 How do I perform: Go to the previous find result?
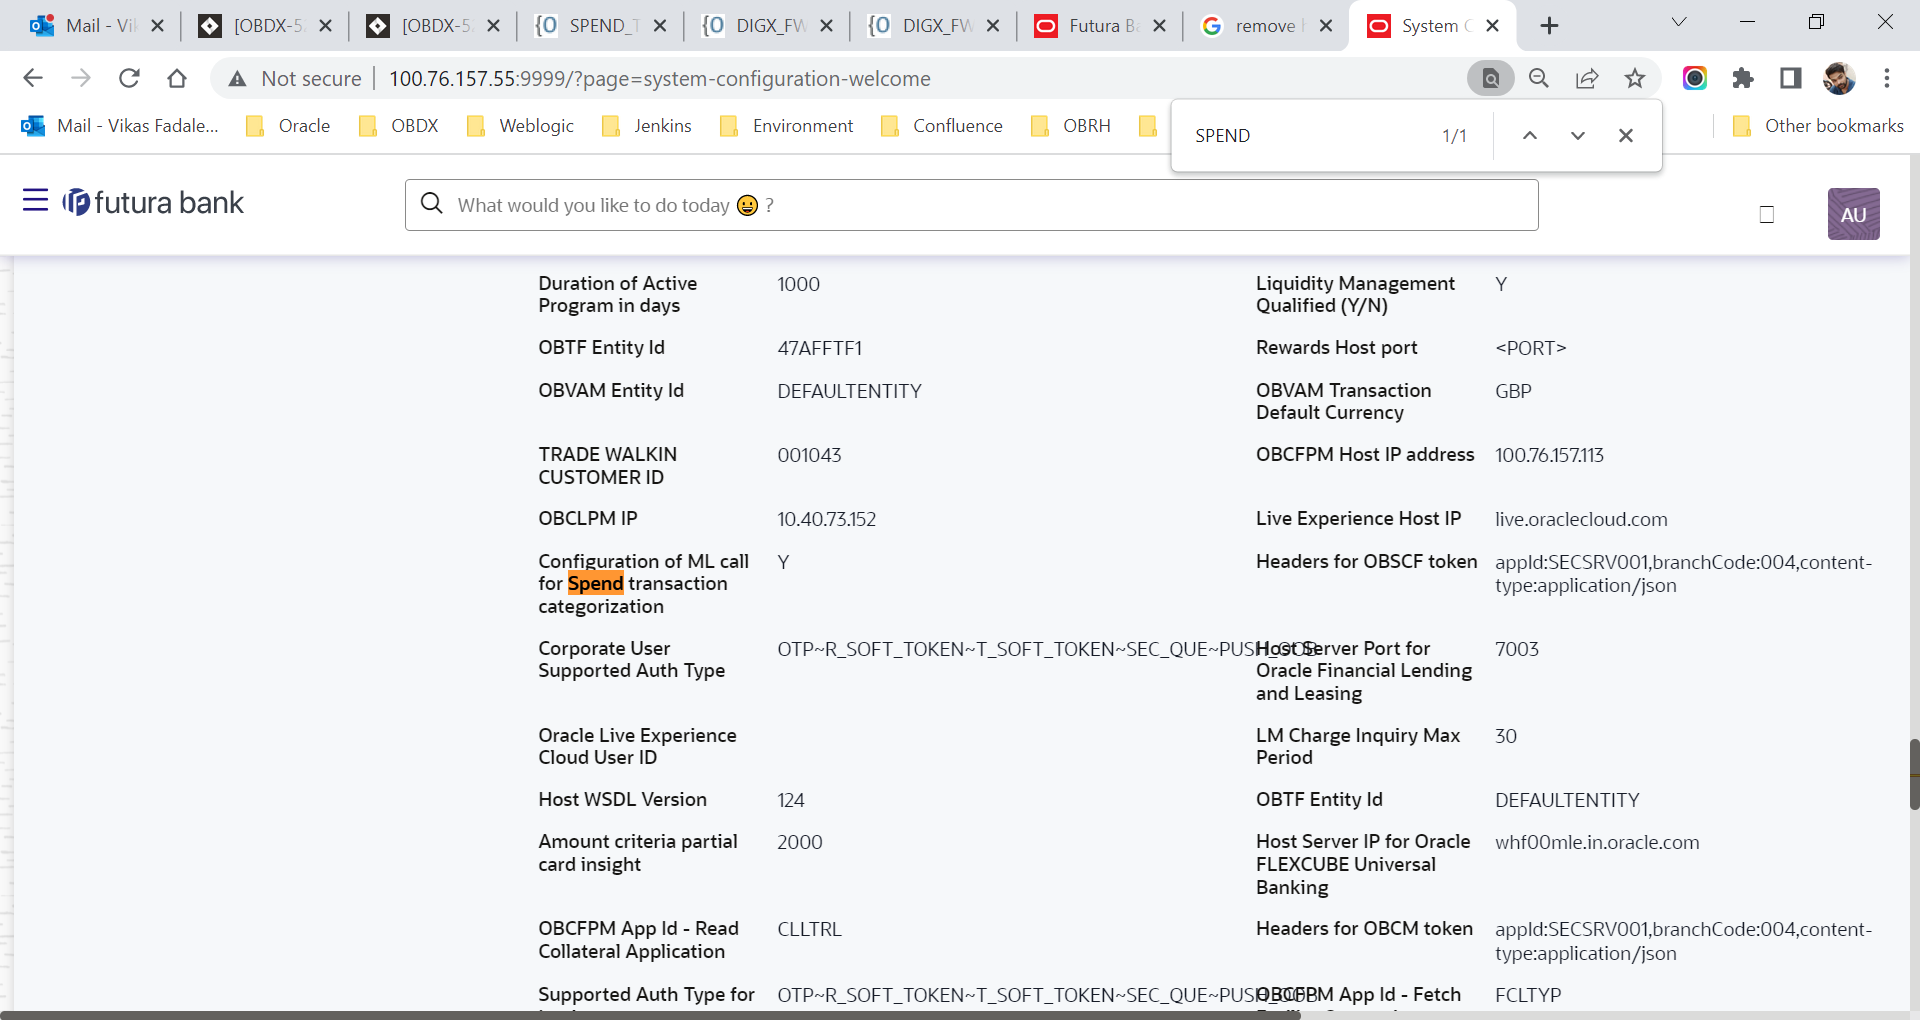click(x=1530, y=135)
